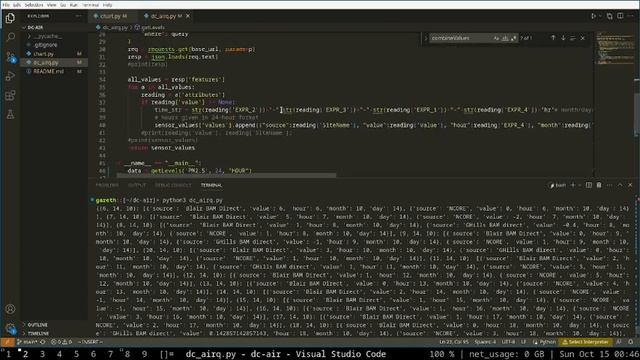Open Explorer panel more actions ellipsis

pyautogui.click(x=78, y=16)
